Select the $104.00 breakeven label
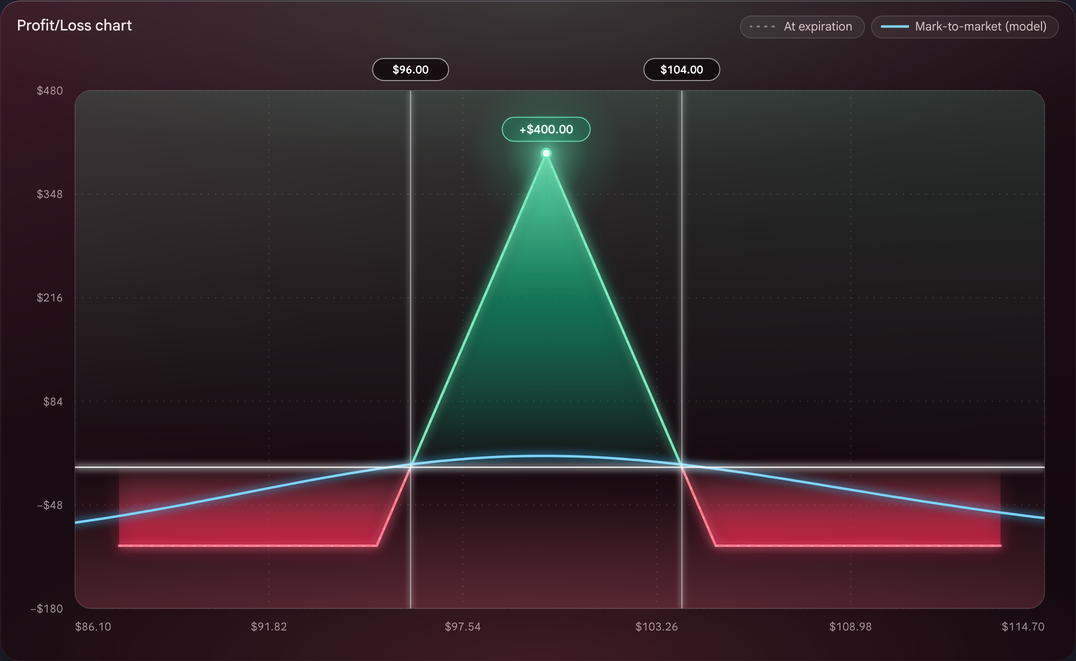1076x661 pixels. click(x=681, y=69)
